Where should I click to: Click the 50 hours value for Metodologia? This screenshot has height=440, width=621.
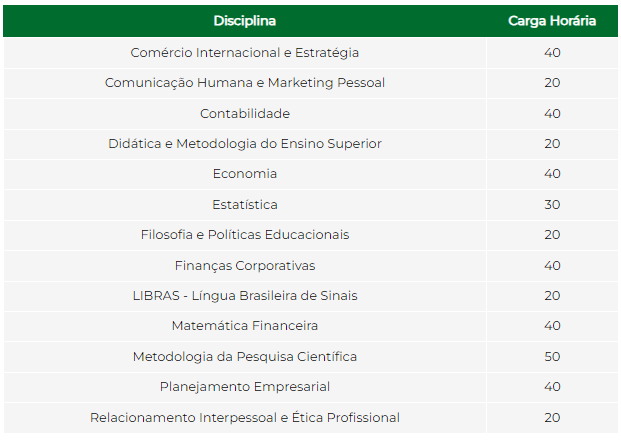(552, 357)
